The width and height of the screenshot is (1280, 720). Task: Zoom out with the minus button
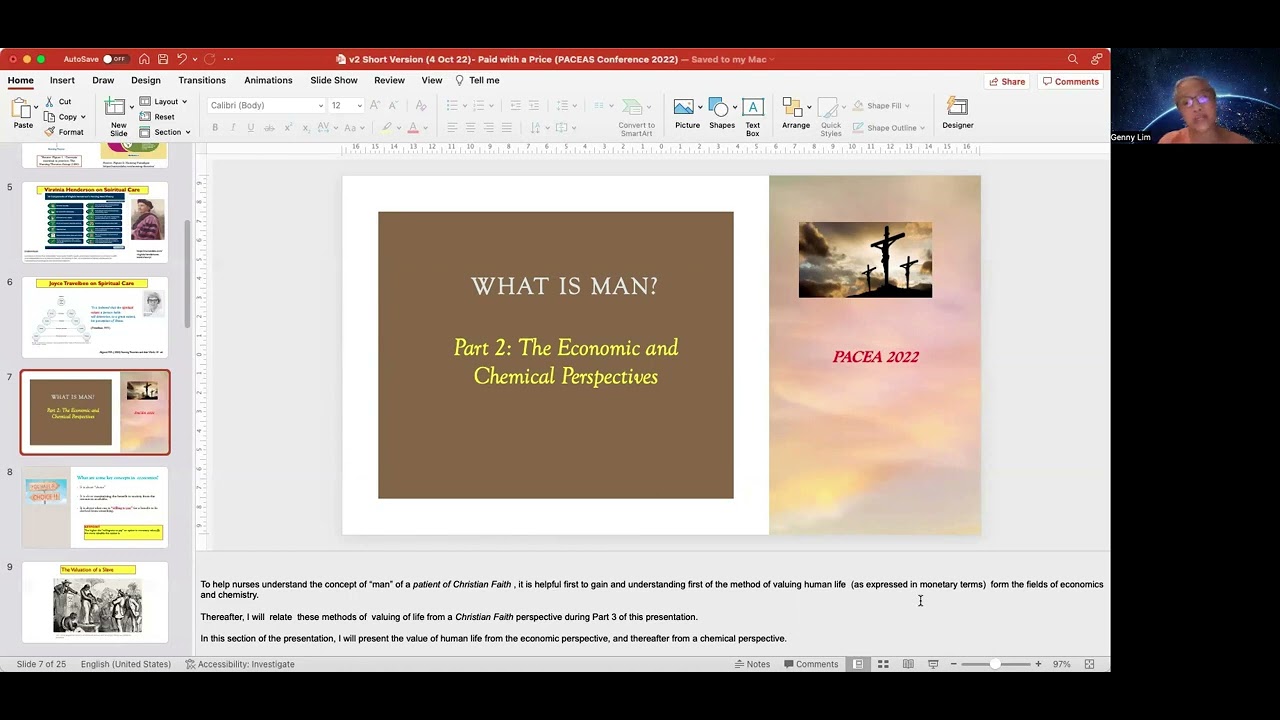click(953, 664)
